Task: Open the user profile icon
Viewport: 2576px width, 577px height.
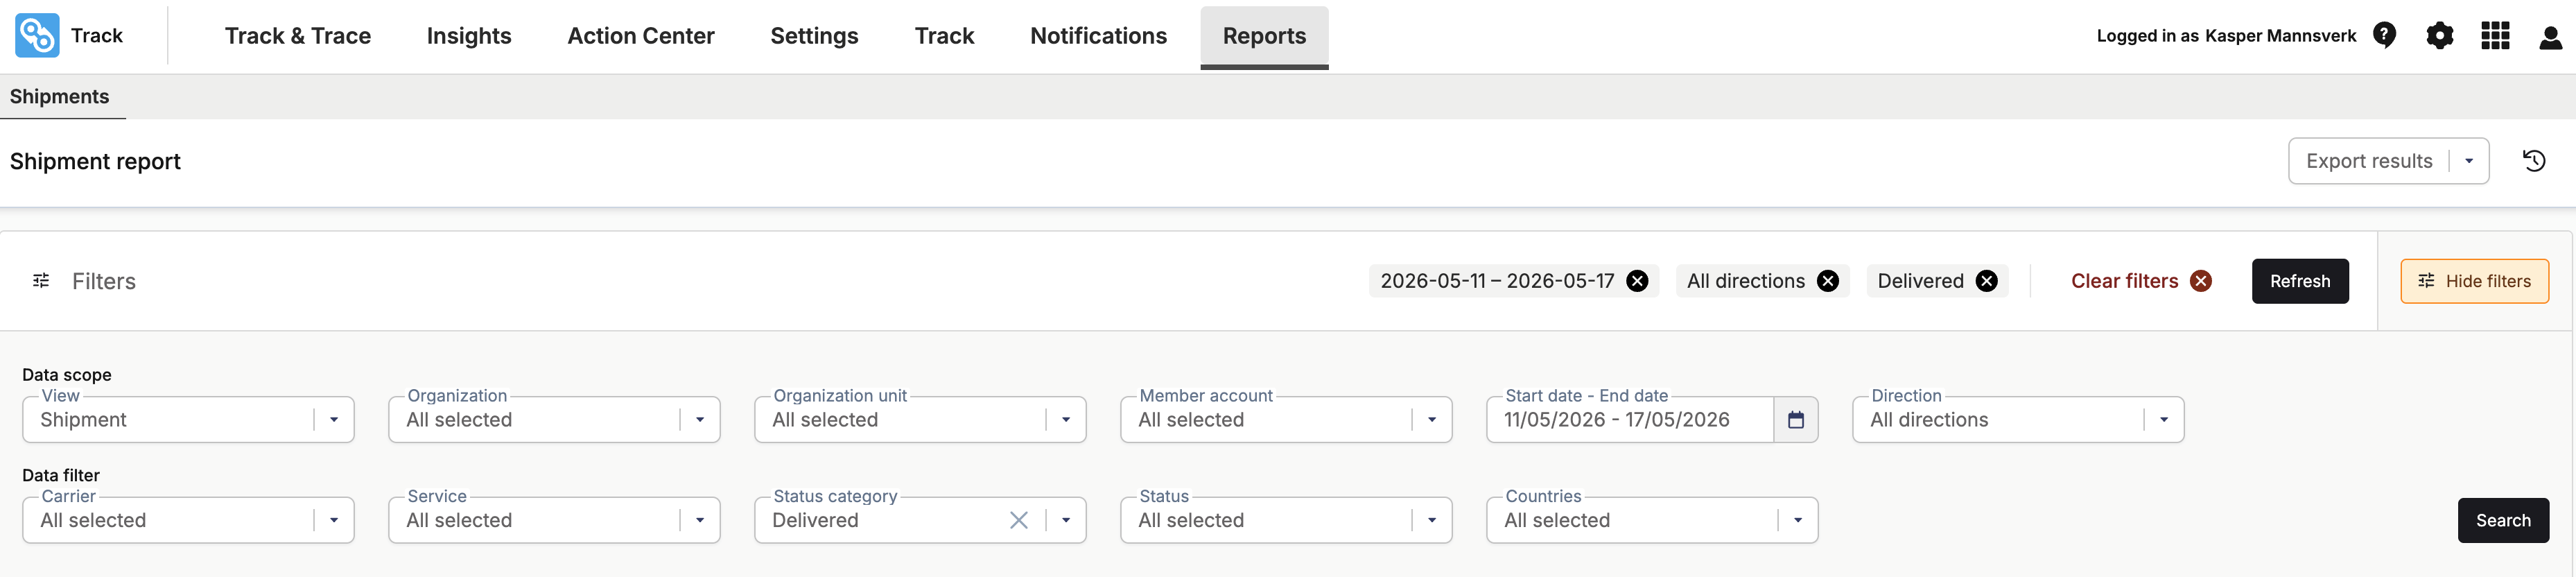Action: click(2550, 37)
